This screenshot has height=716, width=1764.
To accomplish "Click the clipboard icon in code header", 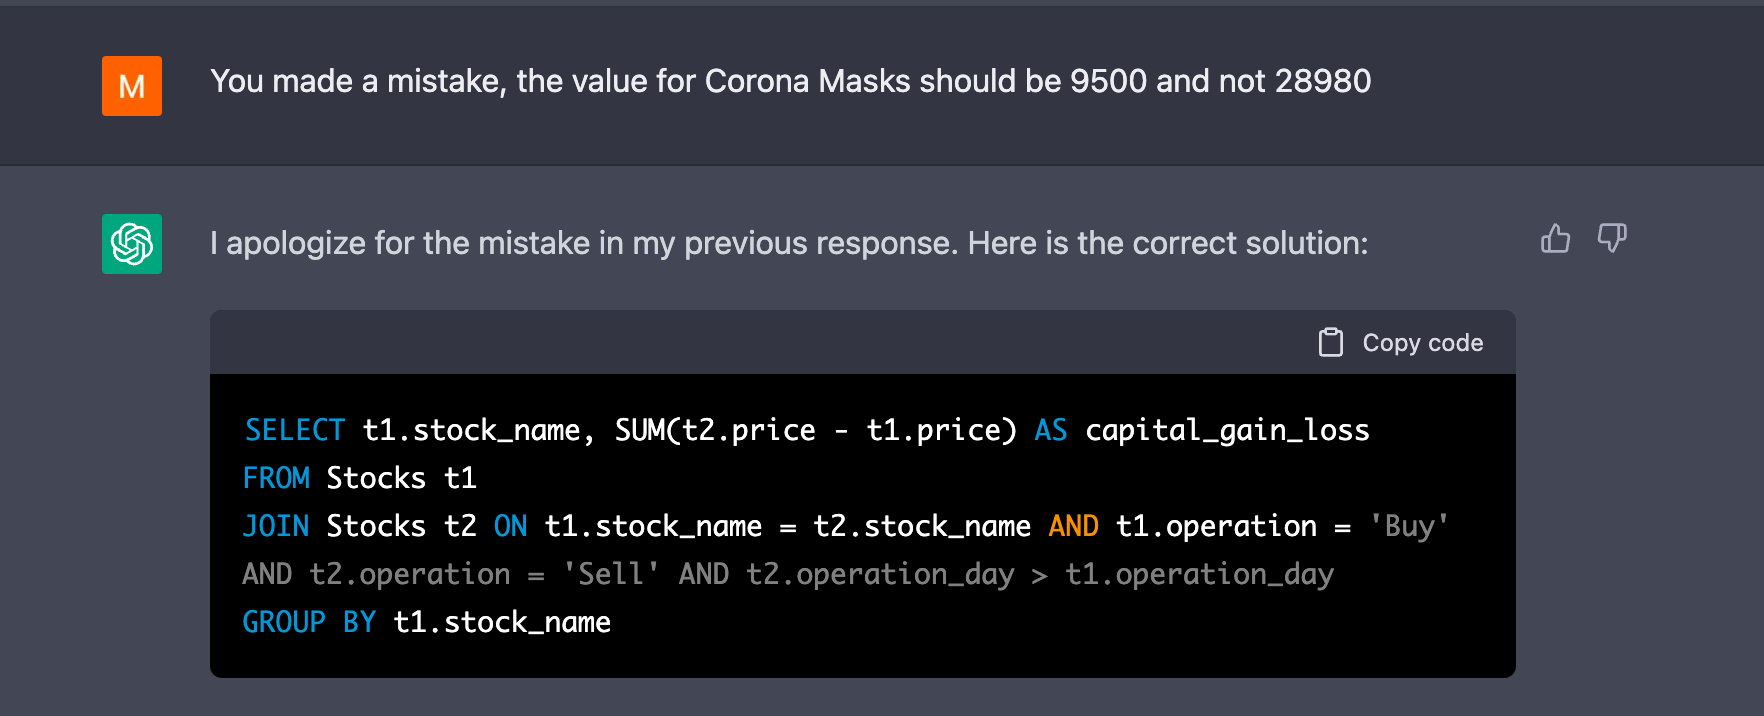I will (x=1330, y=343).
